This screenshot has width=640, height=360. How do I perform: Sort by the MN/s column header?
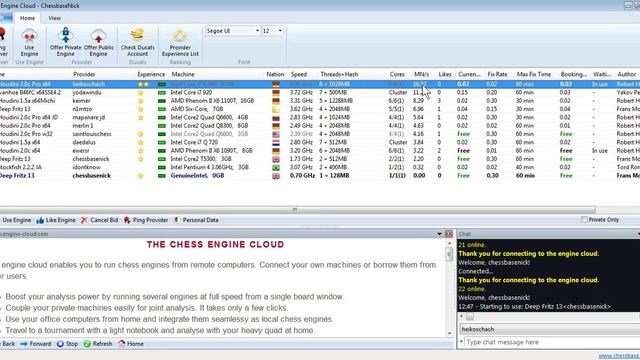point(422,74)
